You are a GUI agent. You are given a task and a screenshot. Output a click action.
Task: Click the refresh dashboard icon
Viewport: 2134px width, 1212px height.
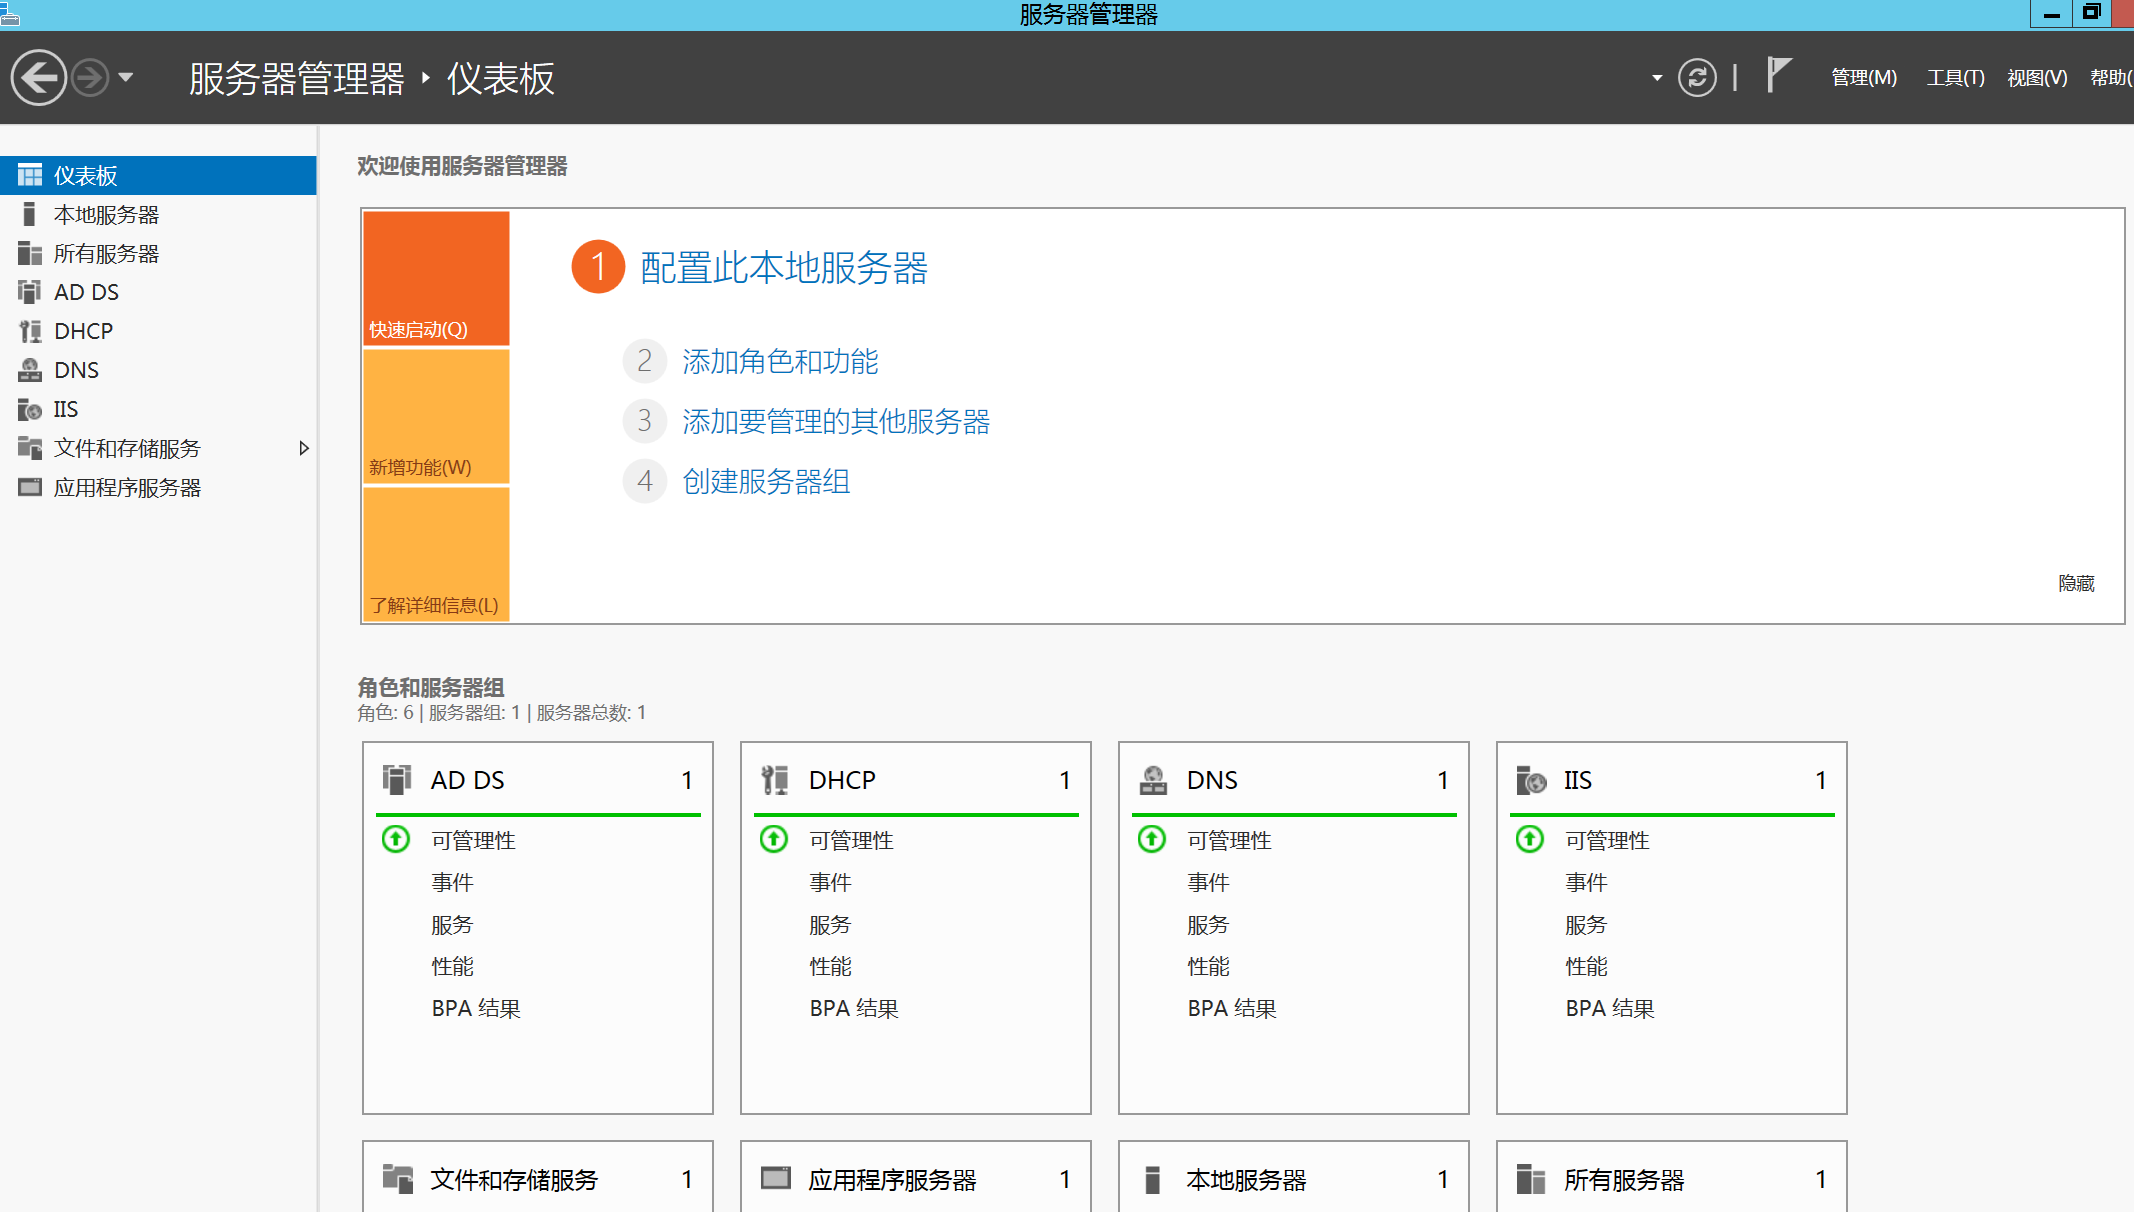(x=1697, y=77)
